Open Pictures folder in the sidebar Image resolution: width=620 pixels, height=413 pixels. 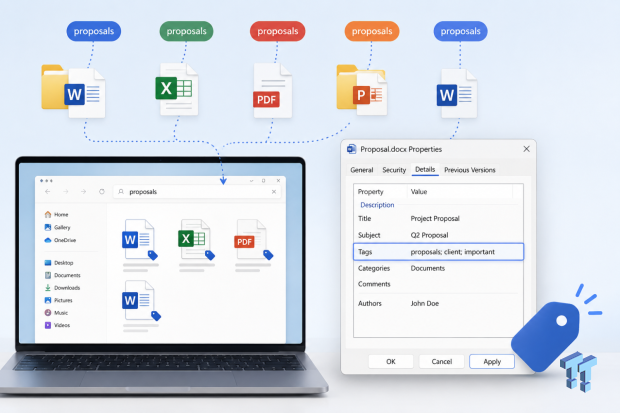point(59,300)
